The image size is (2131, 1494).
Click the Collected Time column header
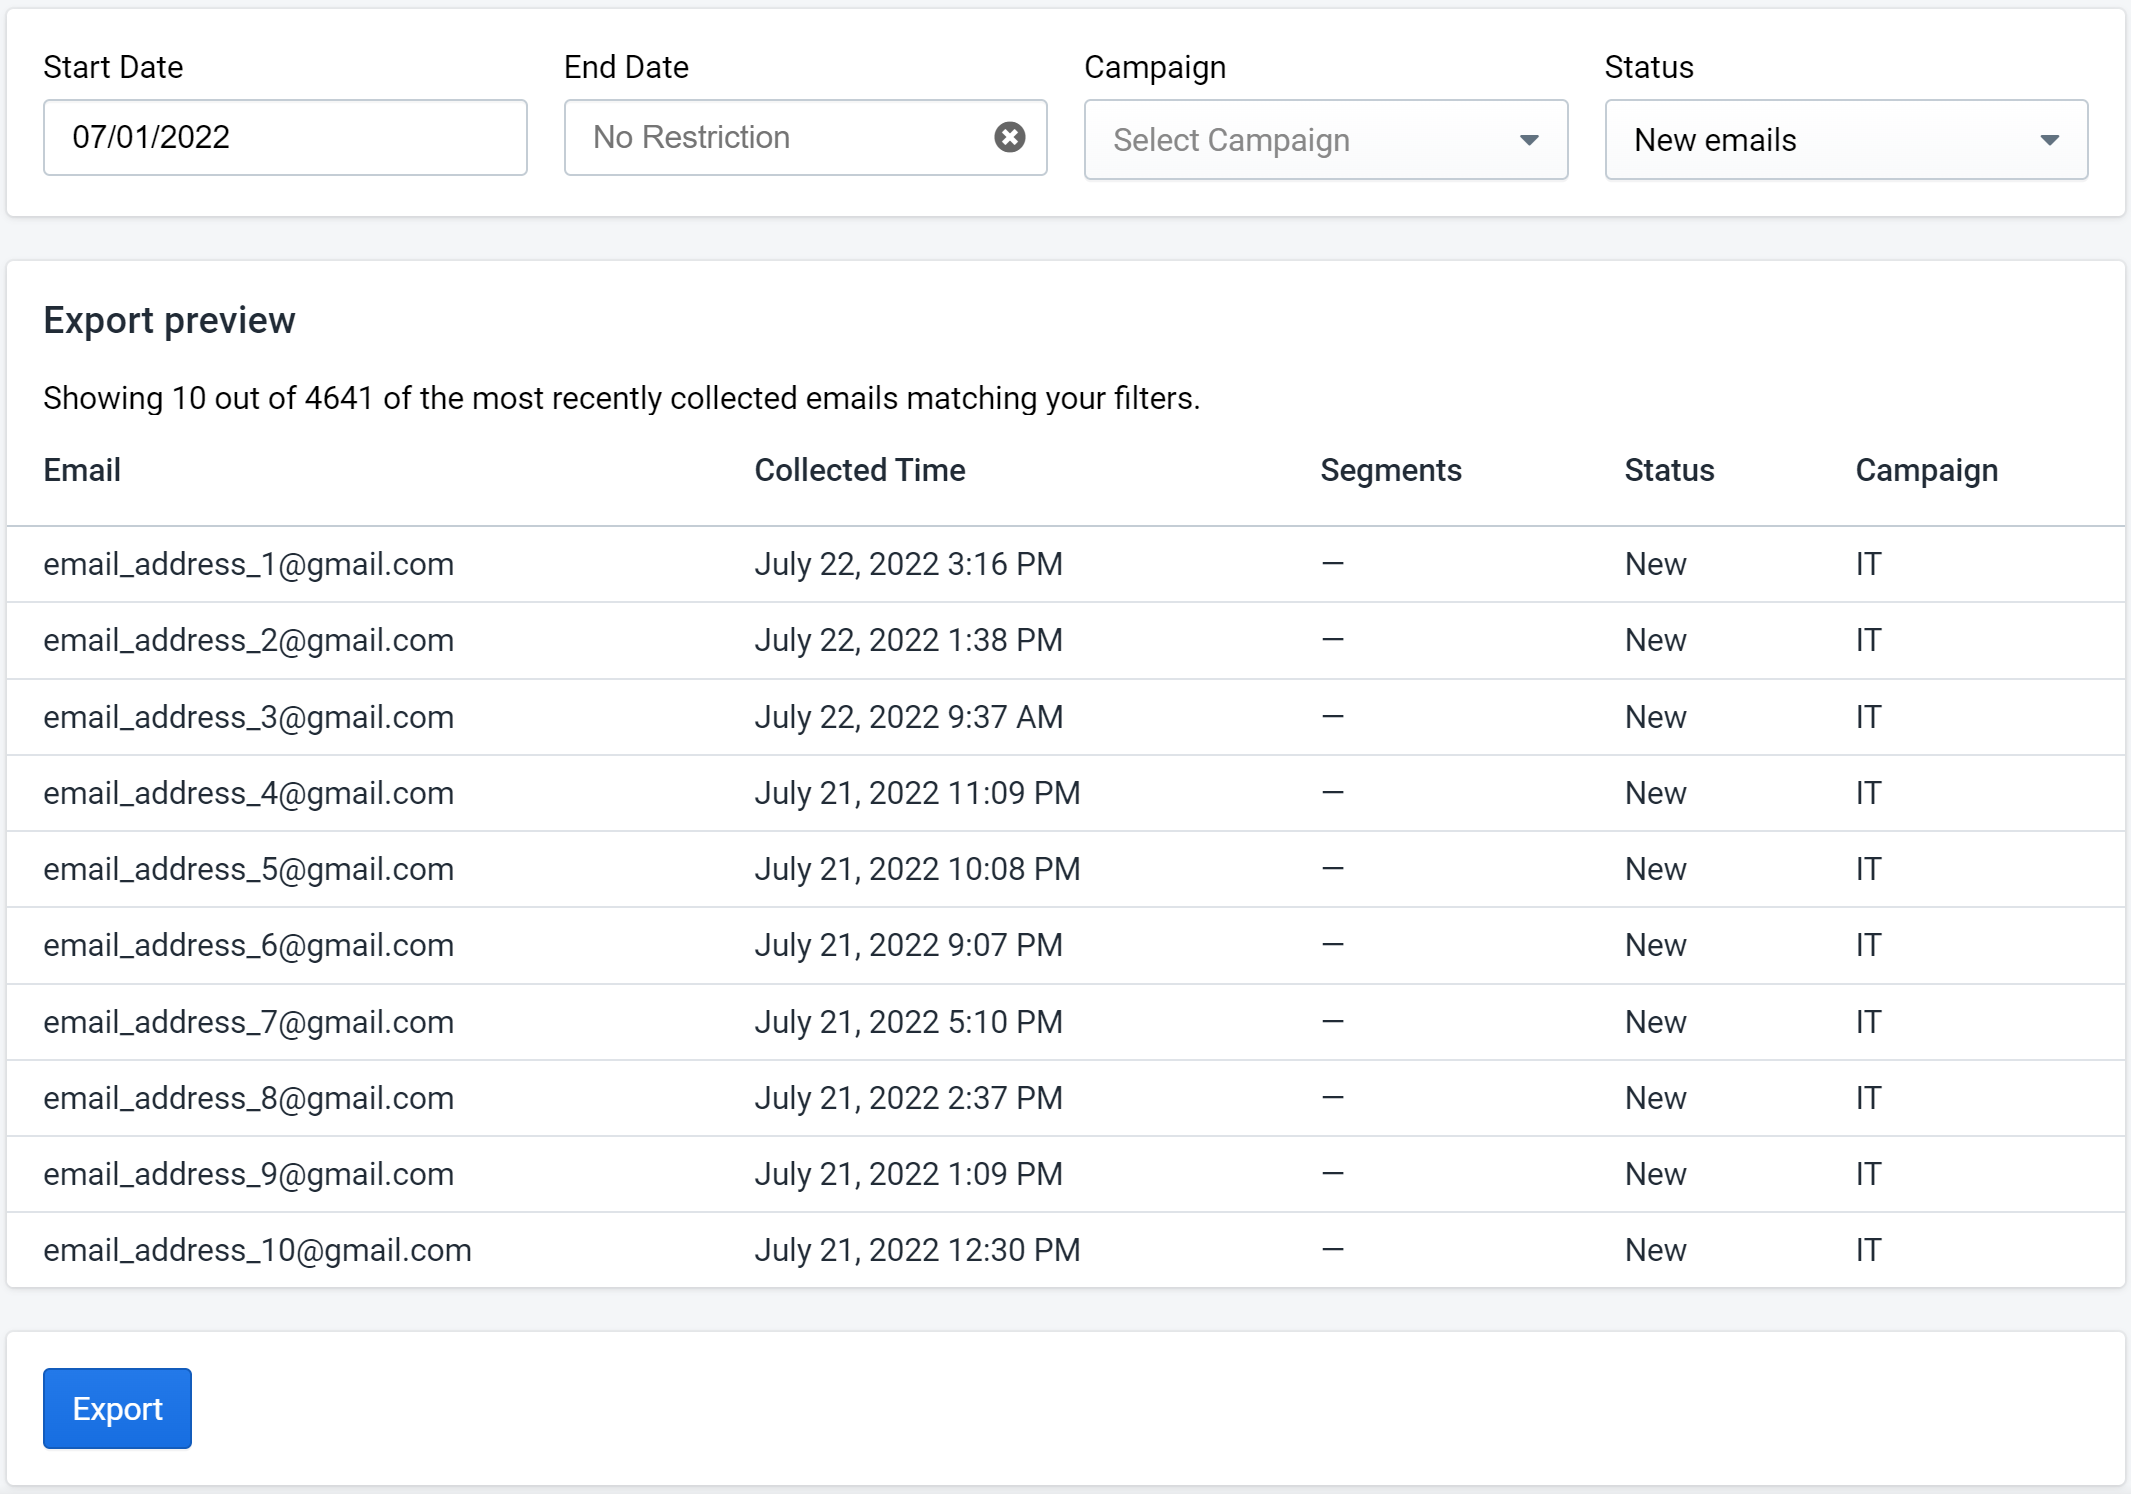click(x=860, y=470)
